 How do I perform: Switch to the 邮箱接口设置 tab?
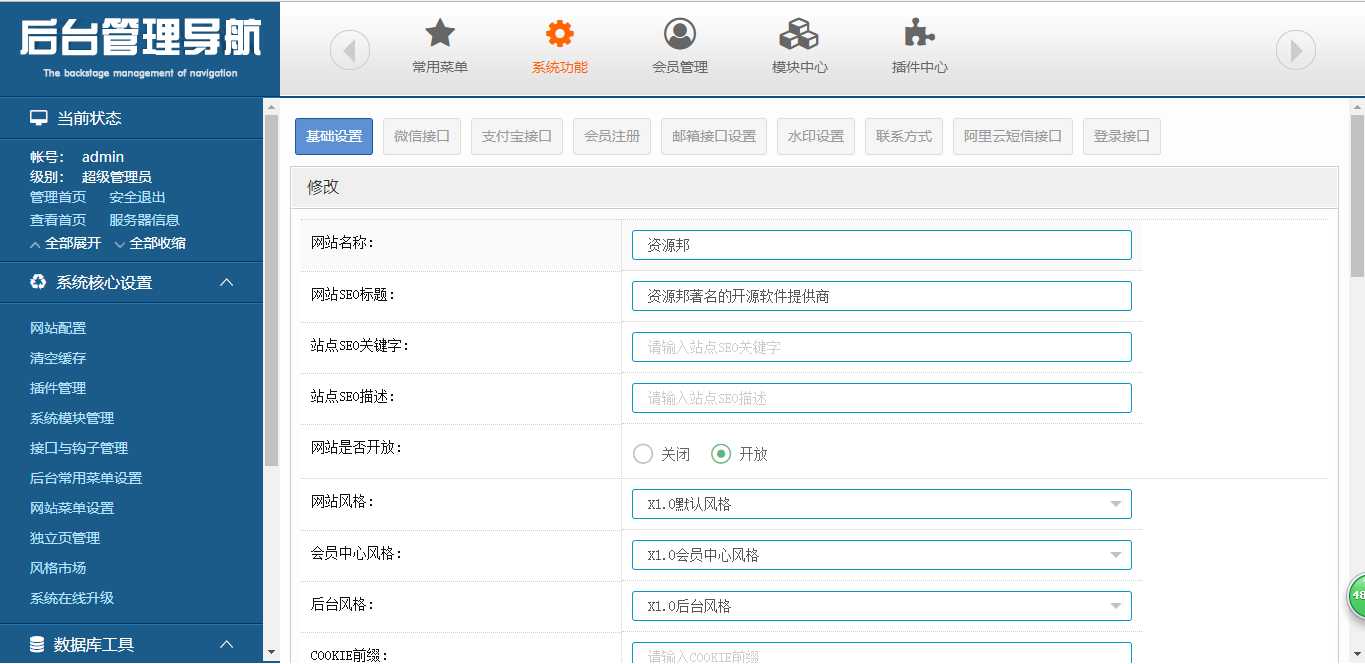714,136
